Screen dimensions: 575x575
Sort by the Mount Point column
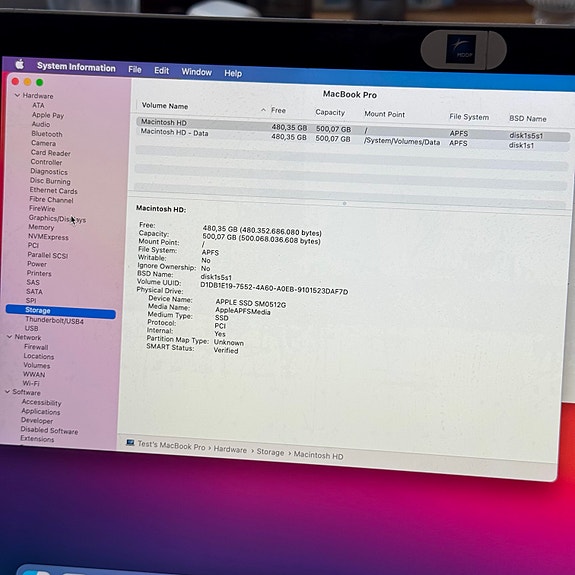click(x=384, y=114)
